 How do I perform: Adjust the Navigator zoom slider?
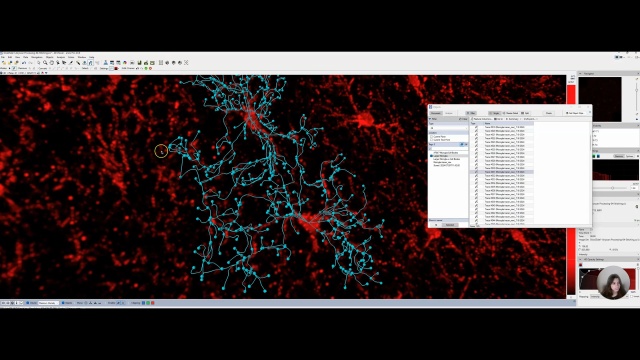pyautogui.click(x=636, y=90)
